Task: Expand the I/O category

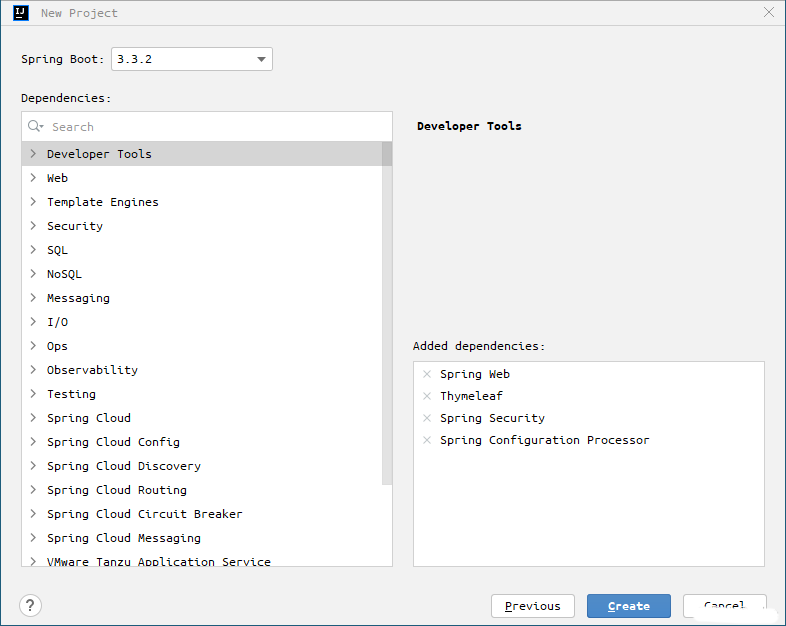Action: pos(33,322)
